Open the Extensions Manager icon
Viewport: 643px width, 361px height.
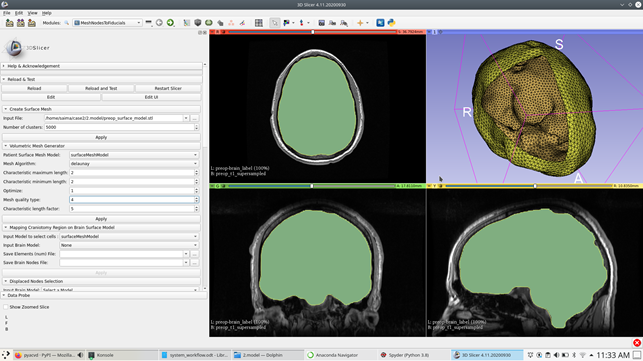[380, 23]
